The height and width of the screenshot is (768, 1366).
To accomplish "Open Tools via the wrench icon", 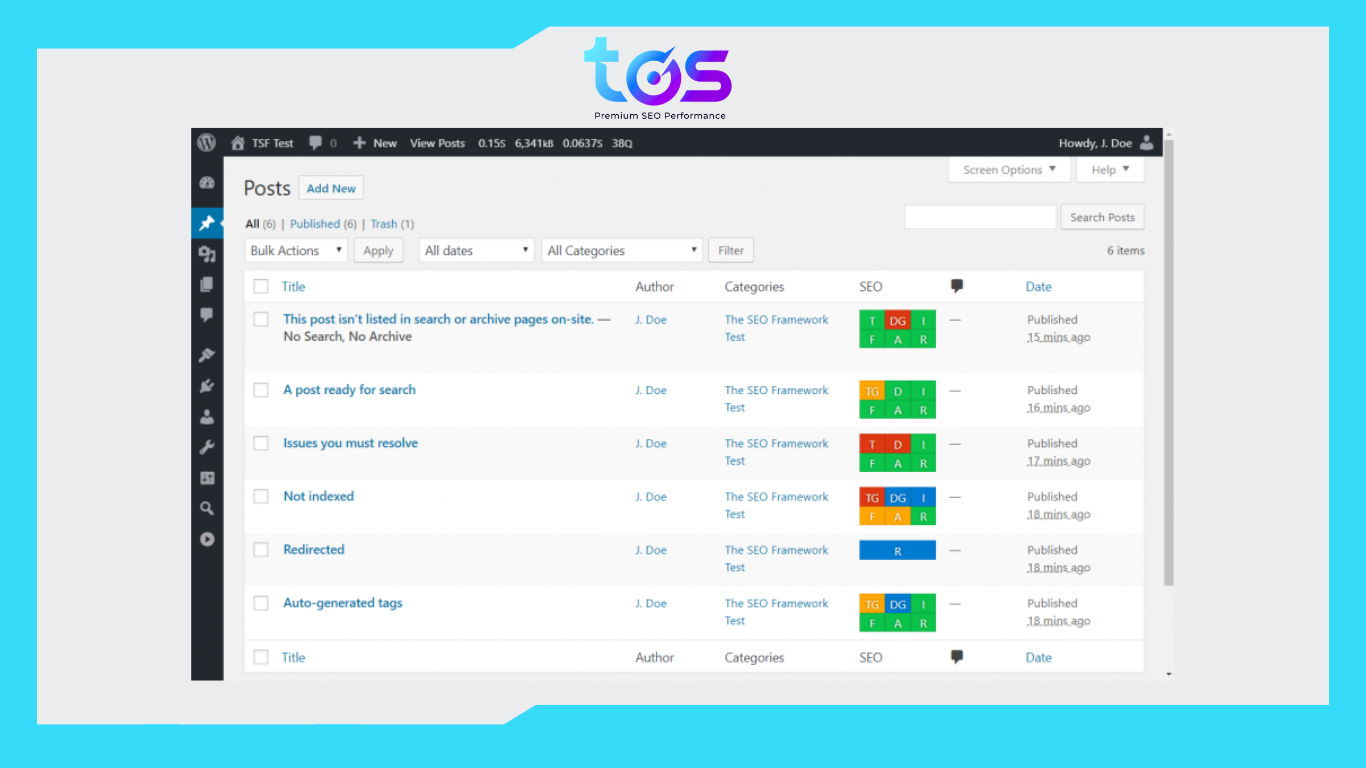I will pyautogui.click(x=207, y=447).
